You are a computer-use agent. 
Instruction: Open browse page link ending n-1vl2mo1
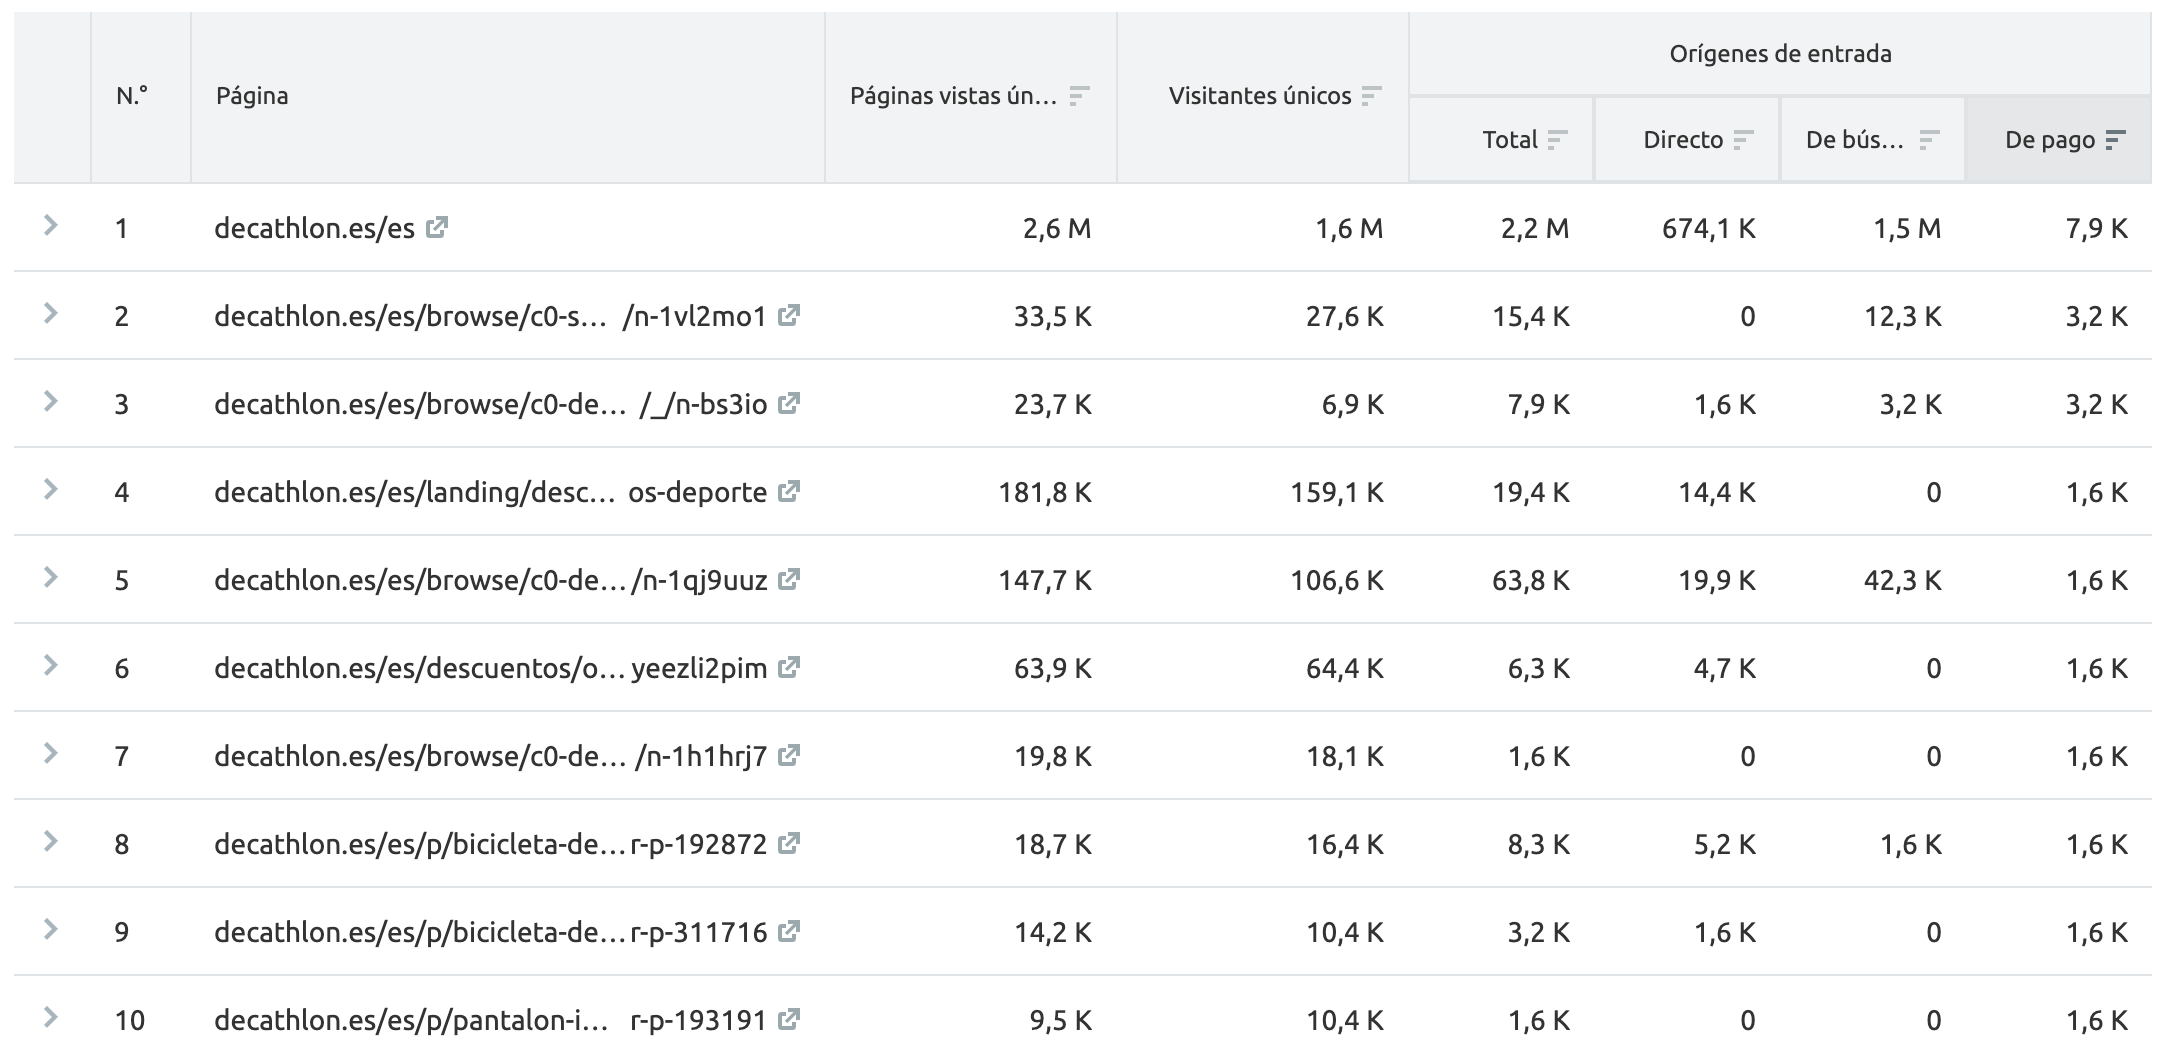[x=490, y=317]
